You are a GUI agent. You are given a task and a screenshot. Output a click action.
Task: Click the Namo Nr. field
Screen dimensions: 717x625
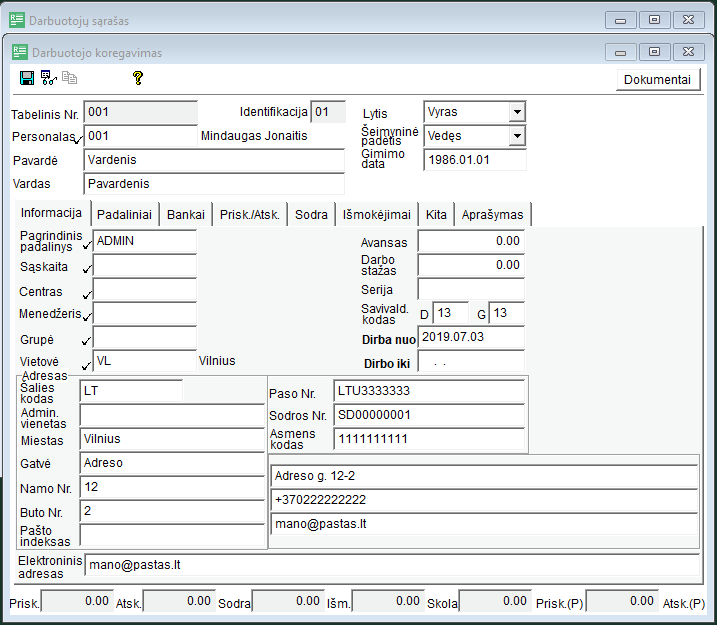[172, 487]
